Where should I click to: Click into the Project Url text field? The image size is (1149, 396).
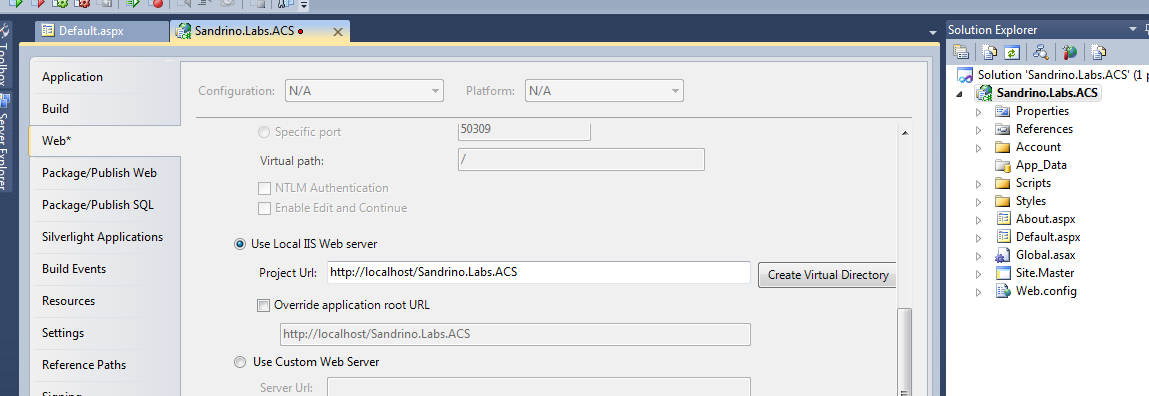539,273
